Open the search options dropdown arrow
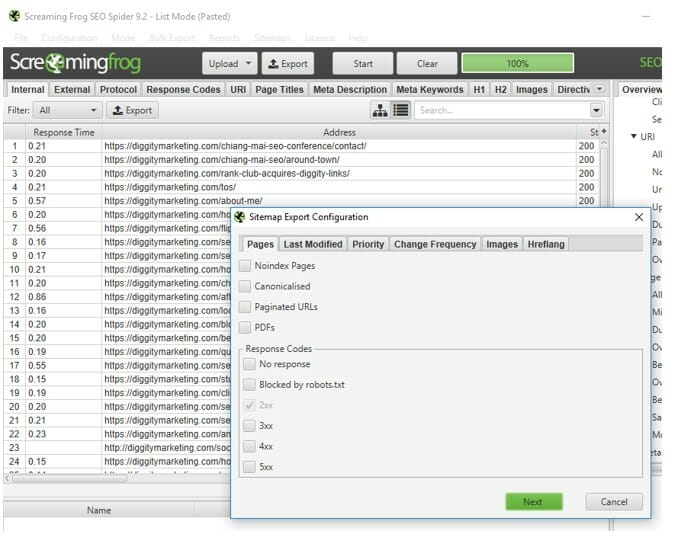Image resolution: width=674 pixels, height=537 pixels. pyautogui.click(x=596, y=110)
